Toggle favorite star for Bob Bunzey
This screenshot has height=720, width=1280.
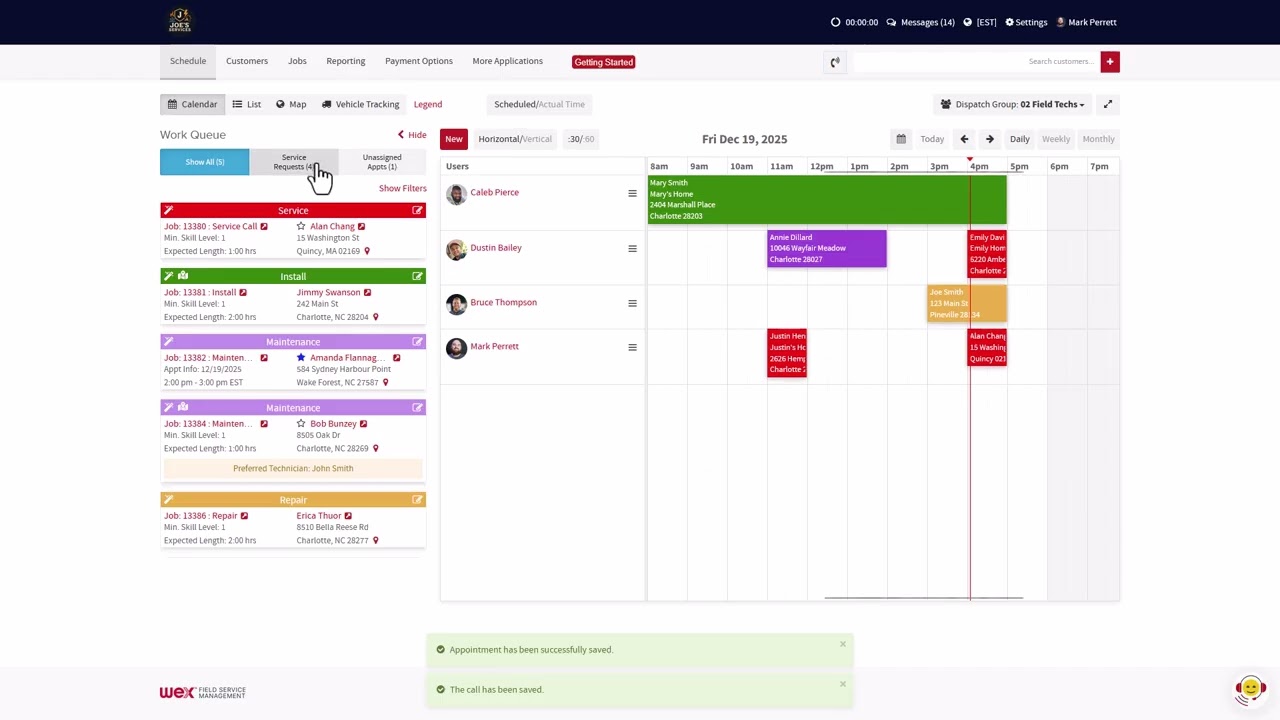301,423
